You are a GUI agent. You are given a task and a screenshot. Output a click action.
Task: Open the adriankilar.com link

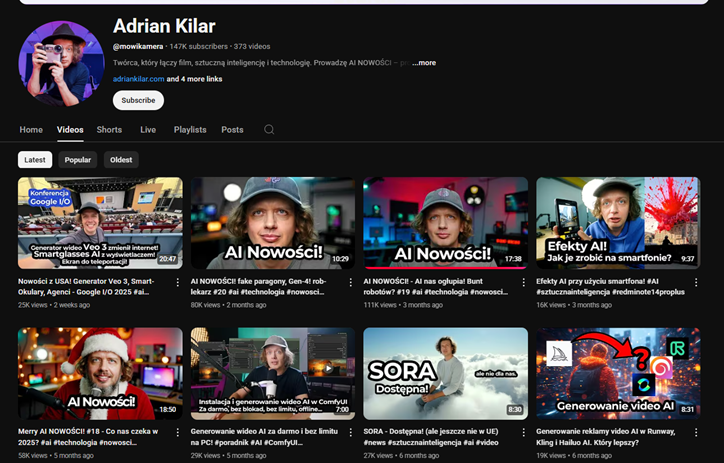(139, 79)
